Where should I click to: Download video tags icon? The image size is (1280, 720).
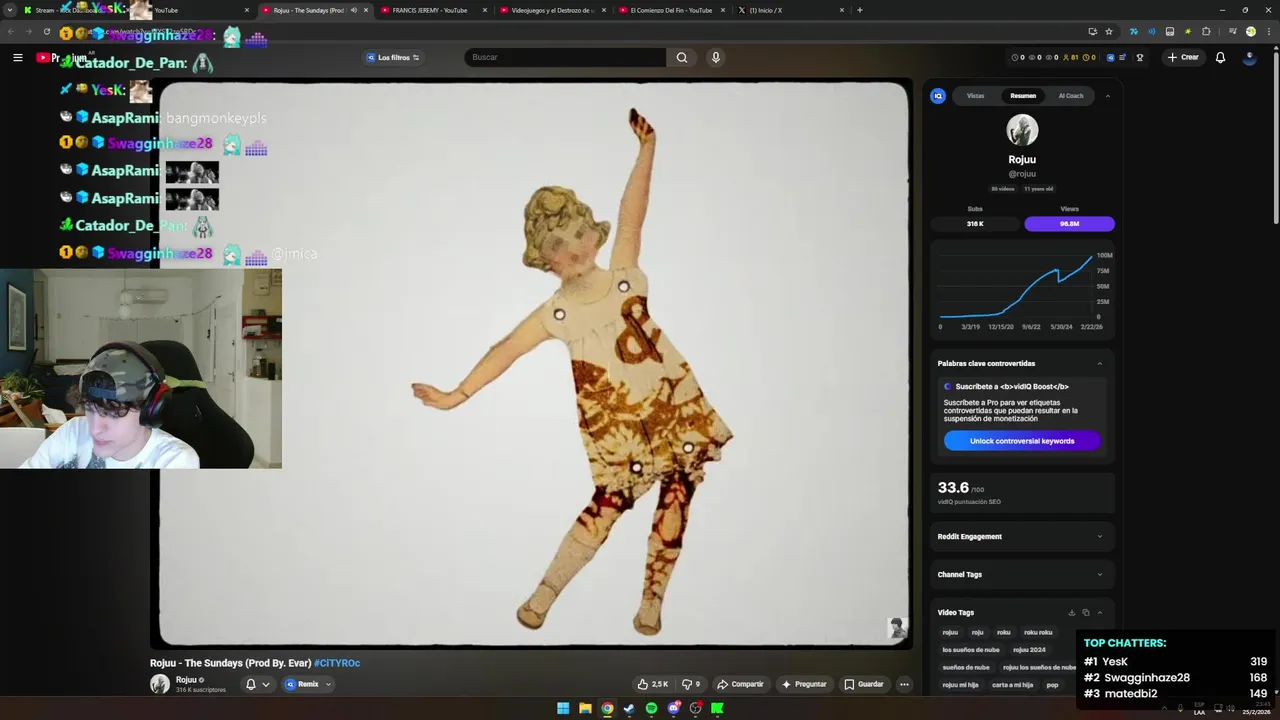click(1071, 612)
